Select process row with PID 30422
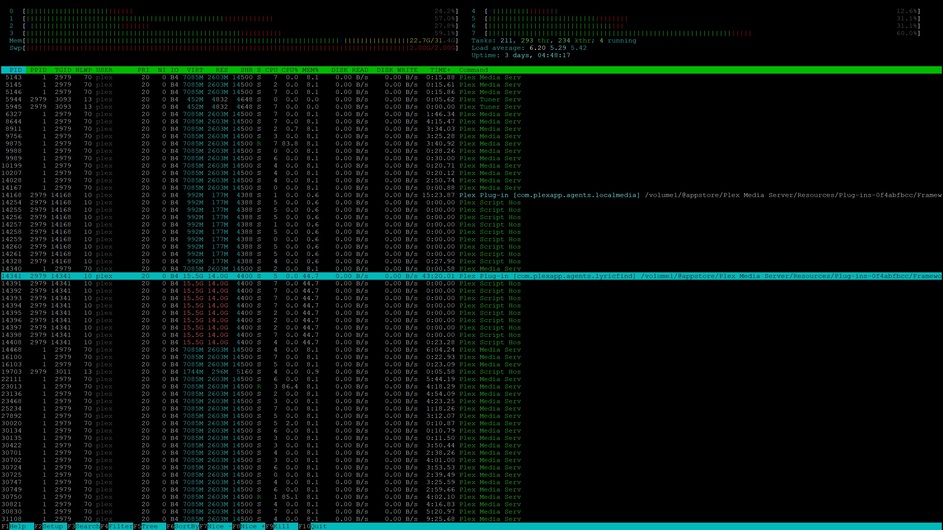 (472, 445)
